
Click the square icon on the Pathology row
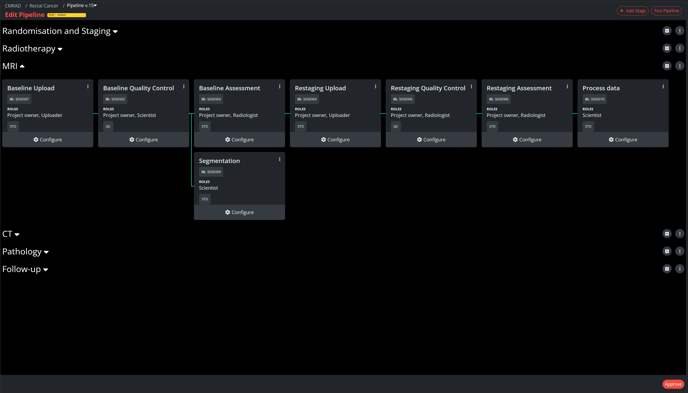(x=667, y=251)
